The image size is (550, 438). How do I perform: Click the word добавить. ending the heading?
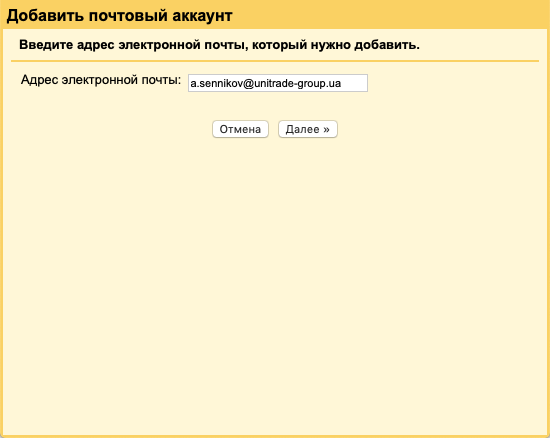tap(387, 45)
